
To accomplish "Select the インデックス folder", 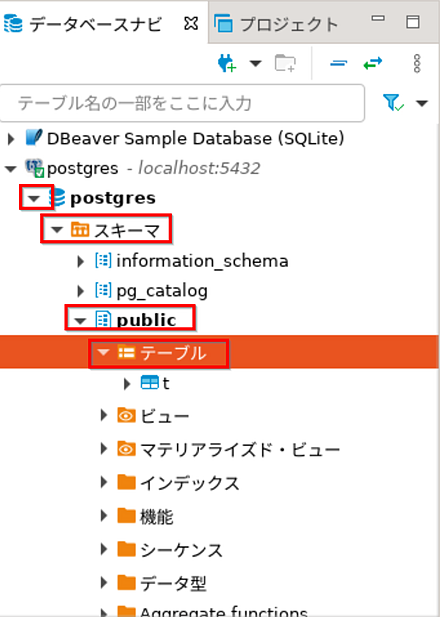I will click(x=178, y=483).
